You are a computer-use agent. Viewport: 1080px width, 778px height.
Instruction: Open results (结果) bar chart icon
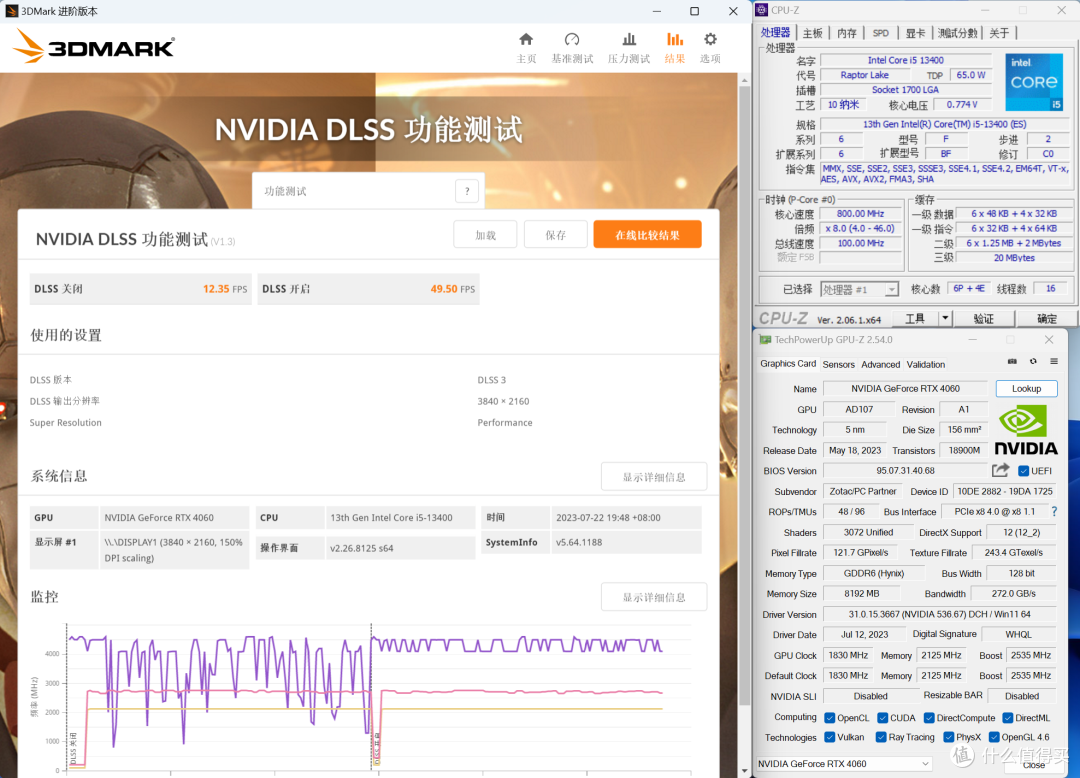click(x=675, y=39)
